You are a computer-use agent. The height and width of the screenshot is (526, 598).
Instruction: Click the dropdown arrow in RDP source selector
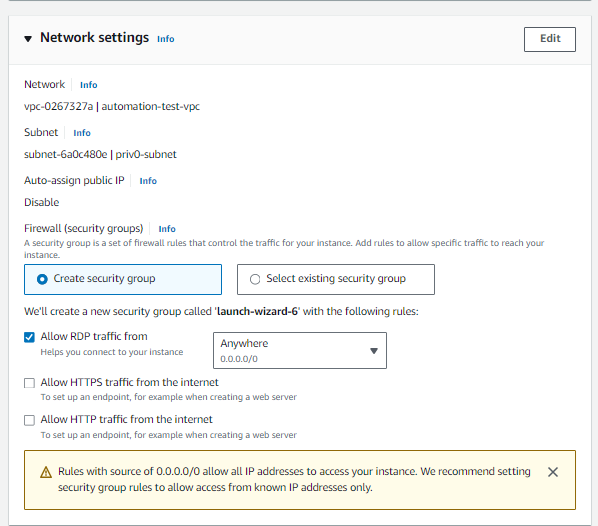tap(374, 351)
